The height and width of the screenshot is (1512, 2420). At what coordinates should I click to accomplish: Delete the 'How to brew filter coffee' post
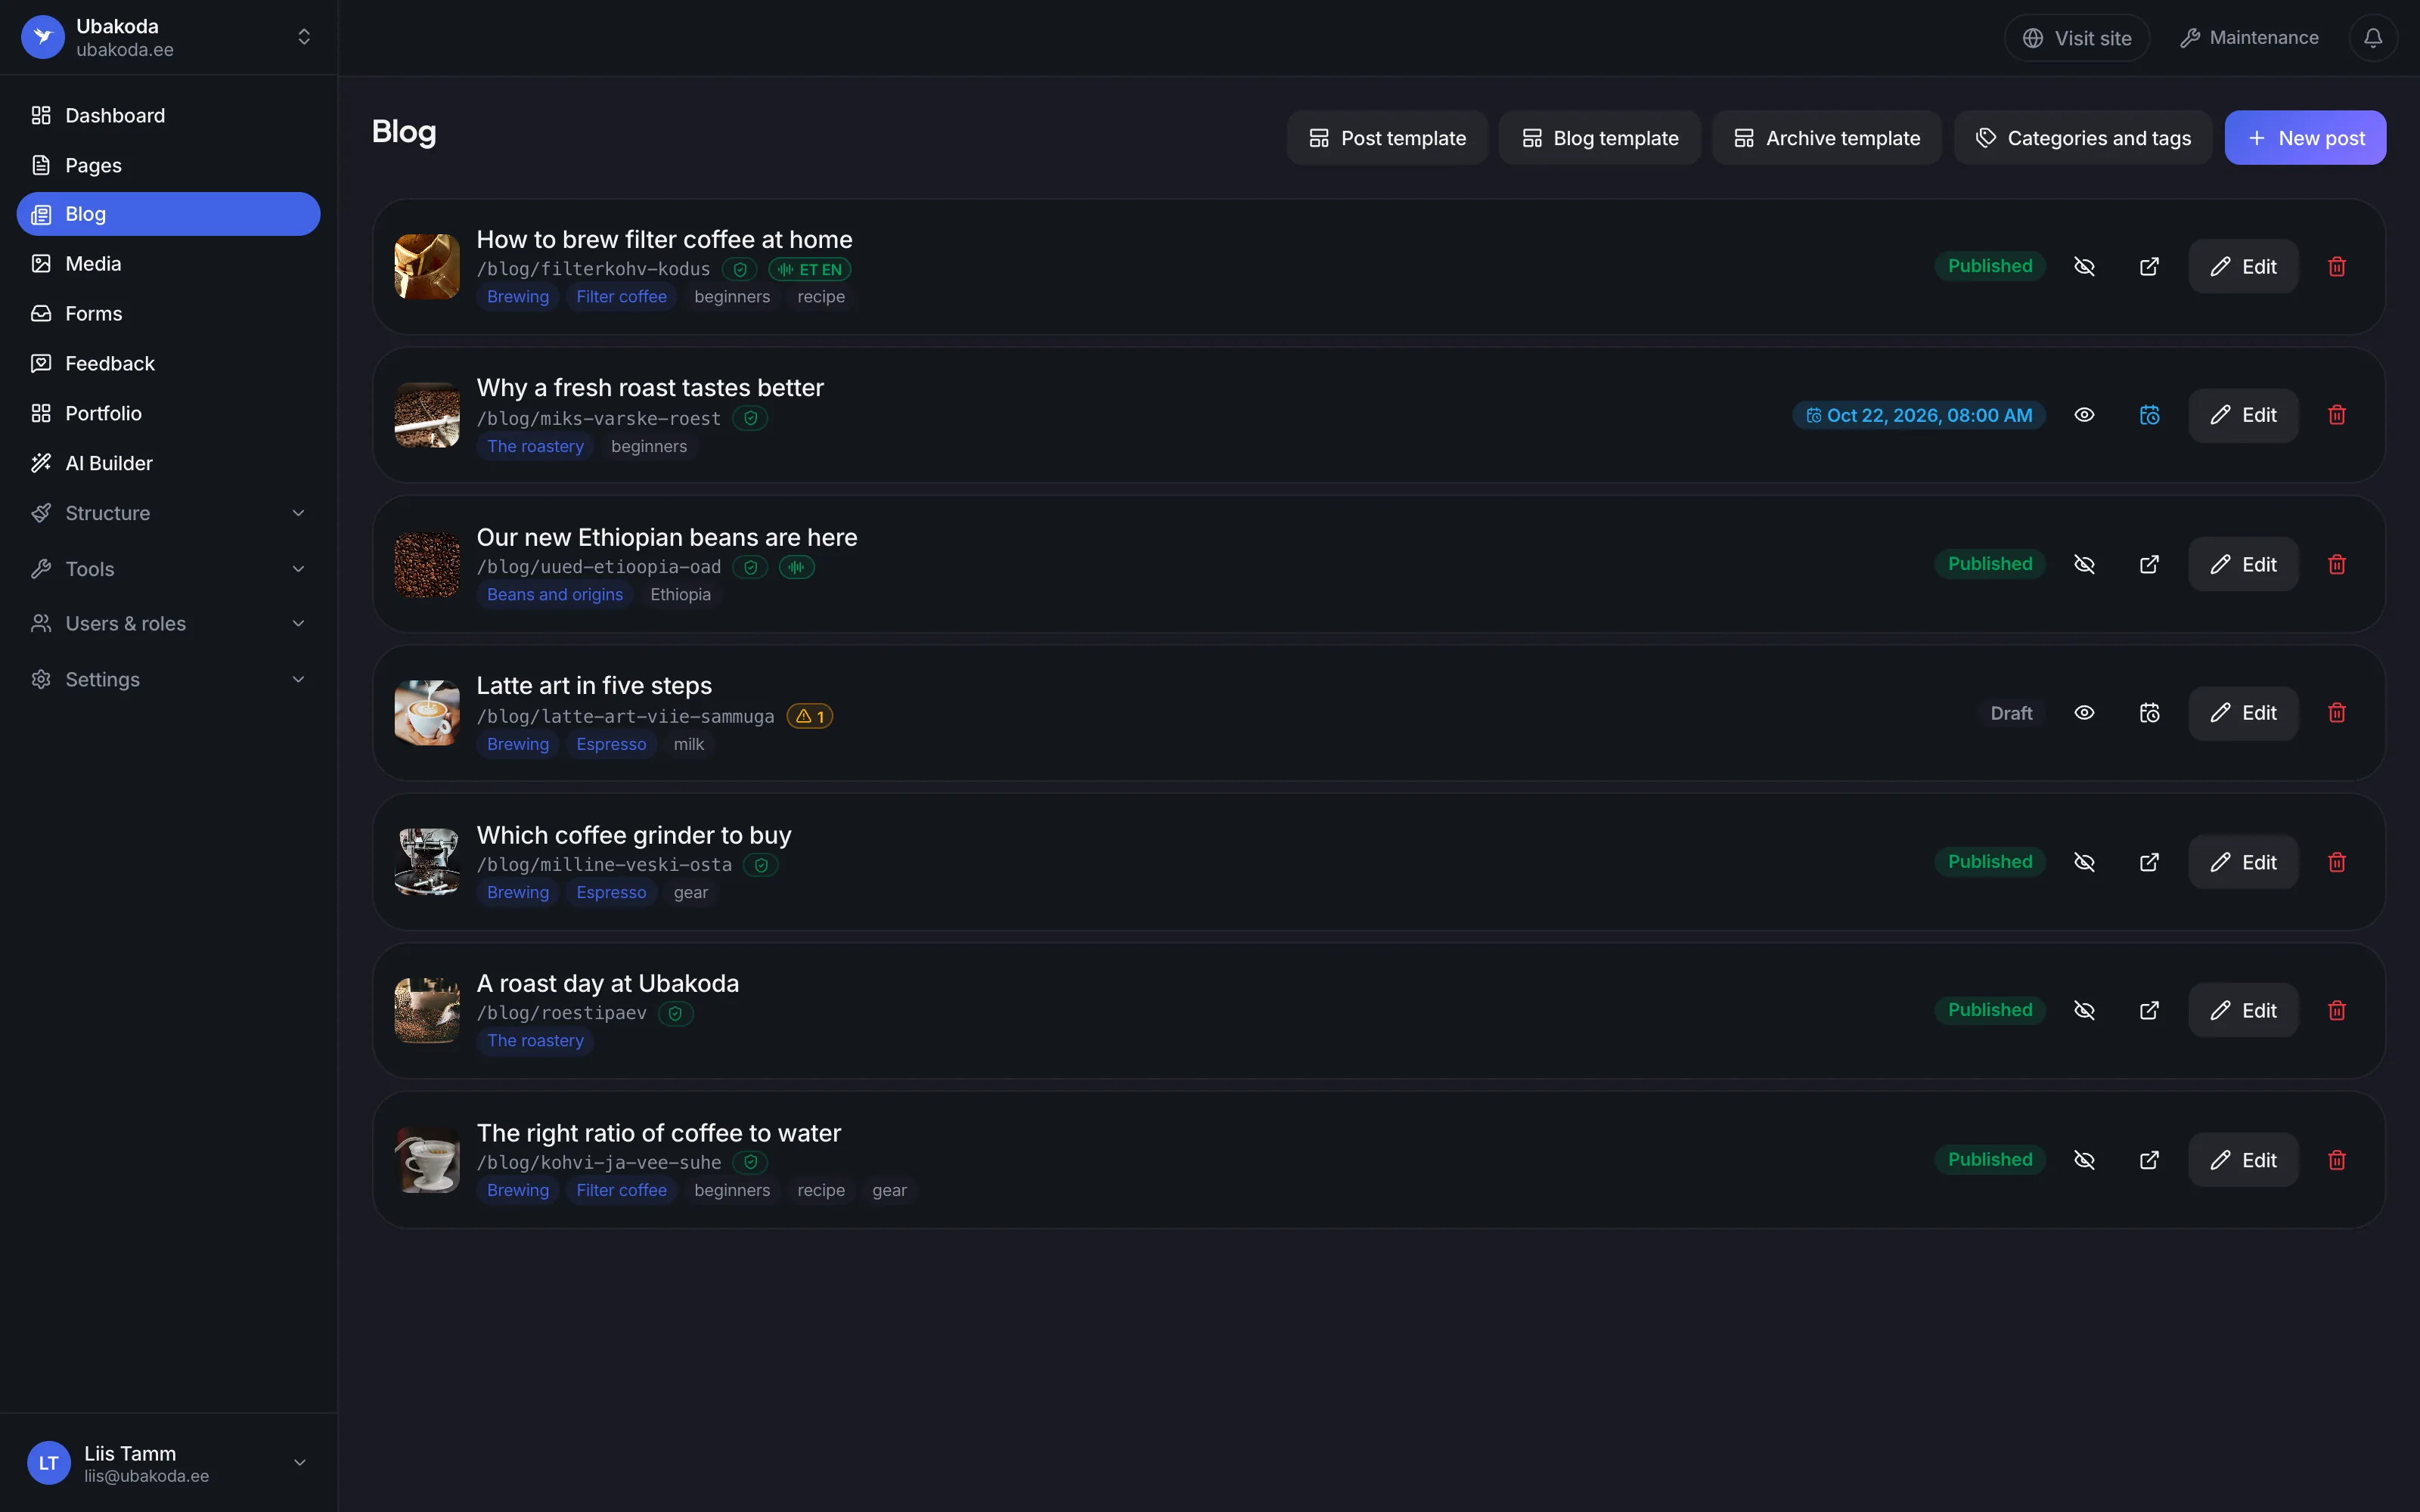tap(2337, 266)
